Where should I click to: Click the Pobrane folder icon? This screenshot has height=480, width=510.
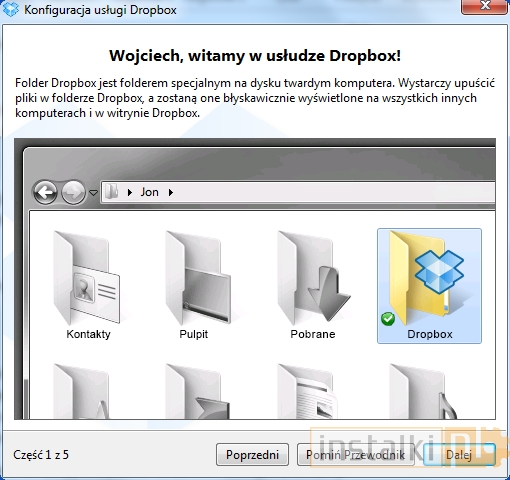pos(313,277)
